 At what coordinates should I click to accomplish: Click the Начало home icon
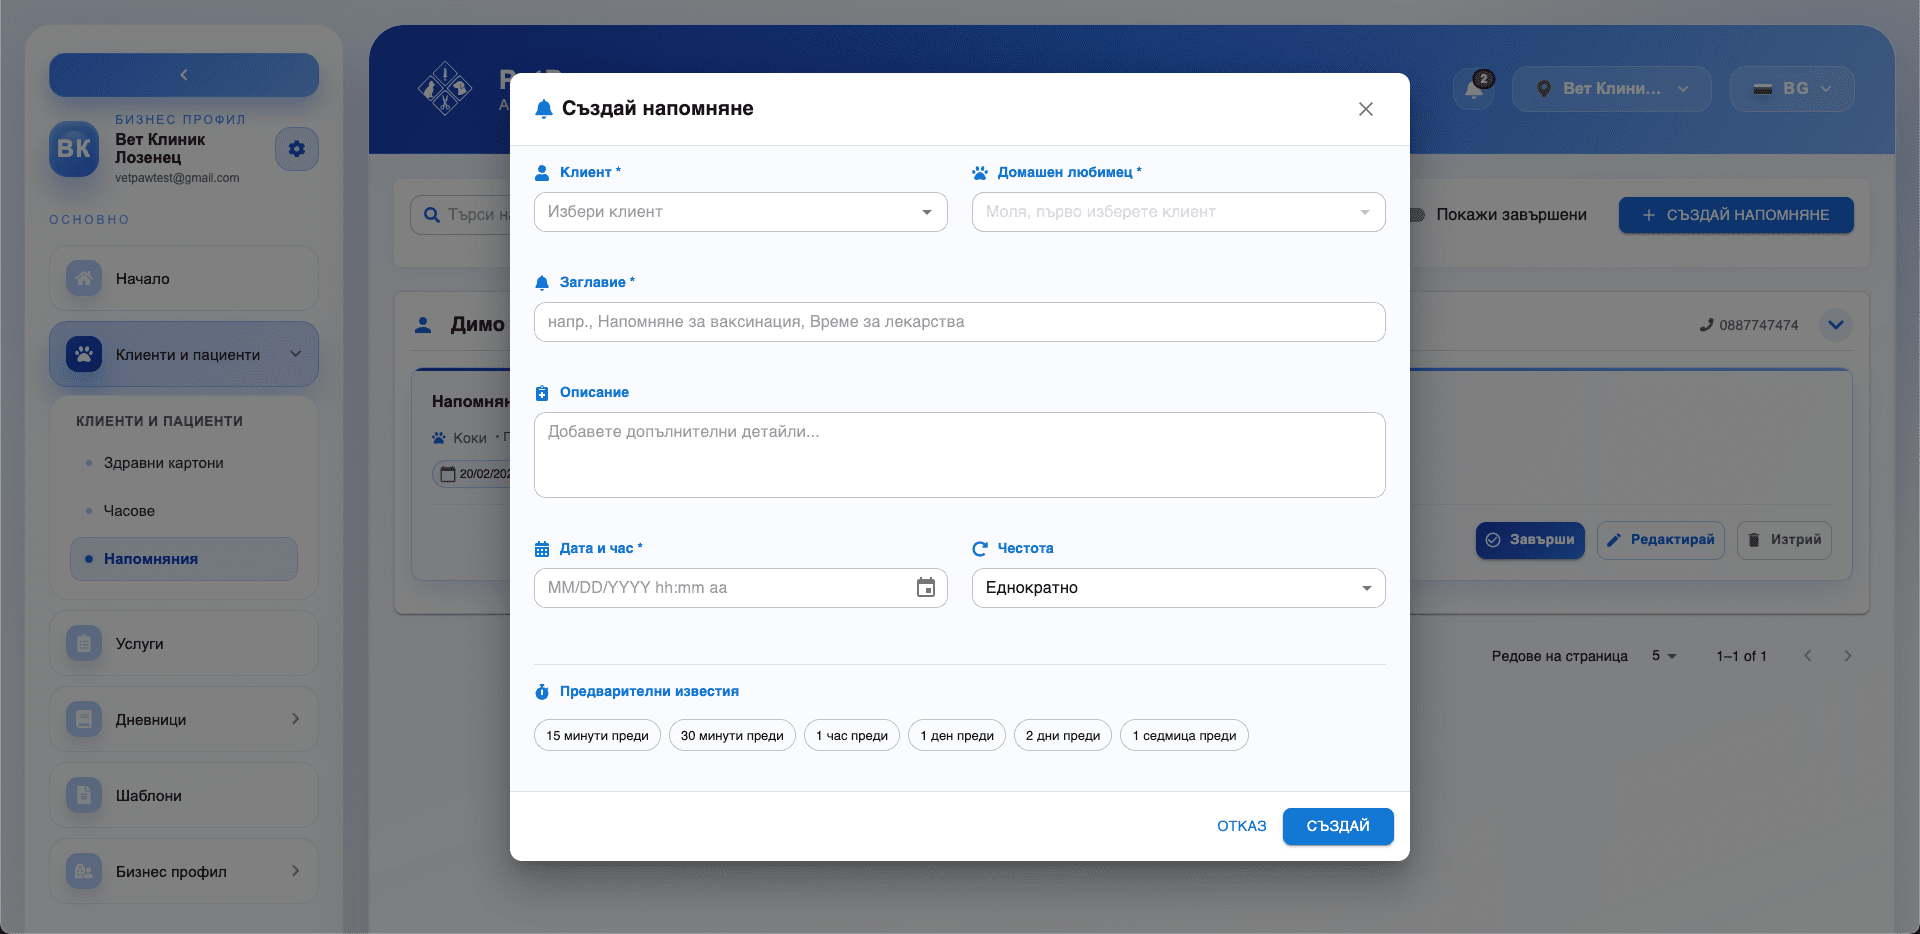click(84, 278)
